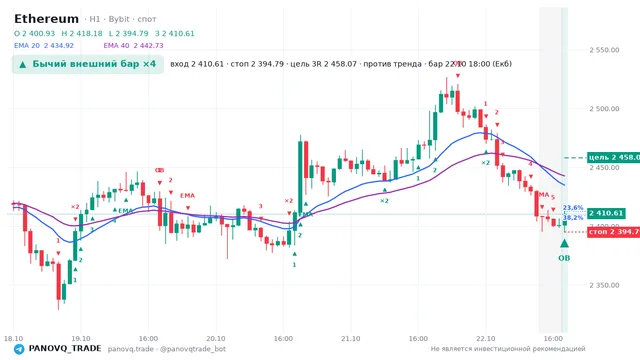
Task: Click the '20.10' date axis label
Action: [216, 339]
